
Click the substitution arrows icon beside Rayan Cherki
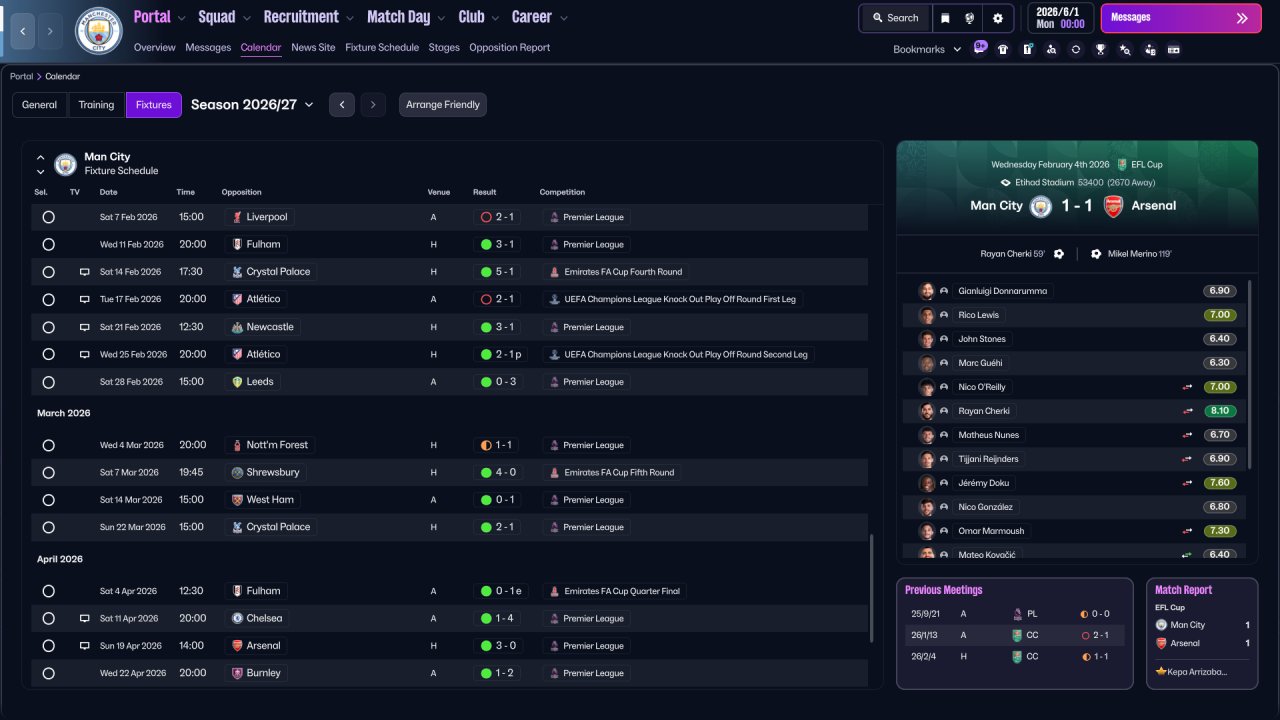click(x=1188, y=411)
